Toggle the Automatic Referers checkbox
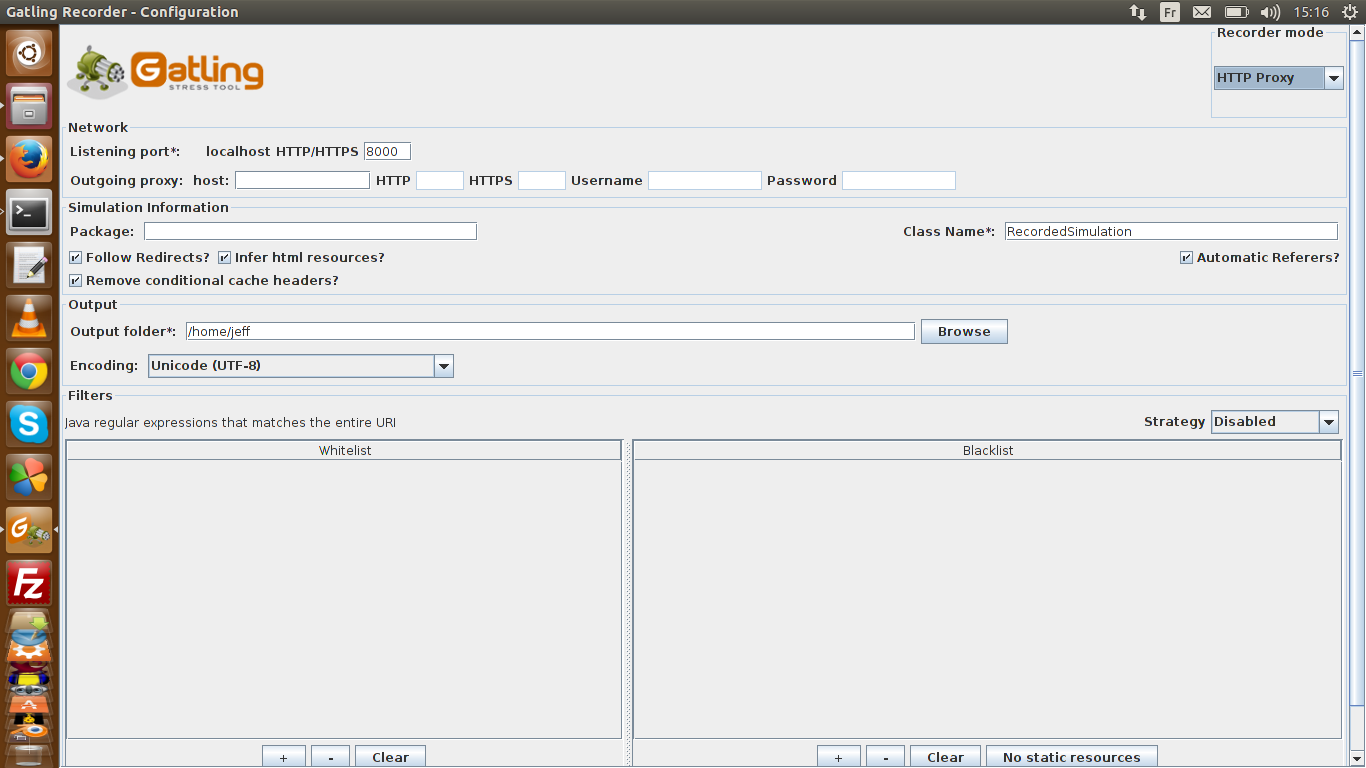This screenshot has height=768, width=1366. pyautogui.click(x=1187, y=258)
